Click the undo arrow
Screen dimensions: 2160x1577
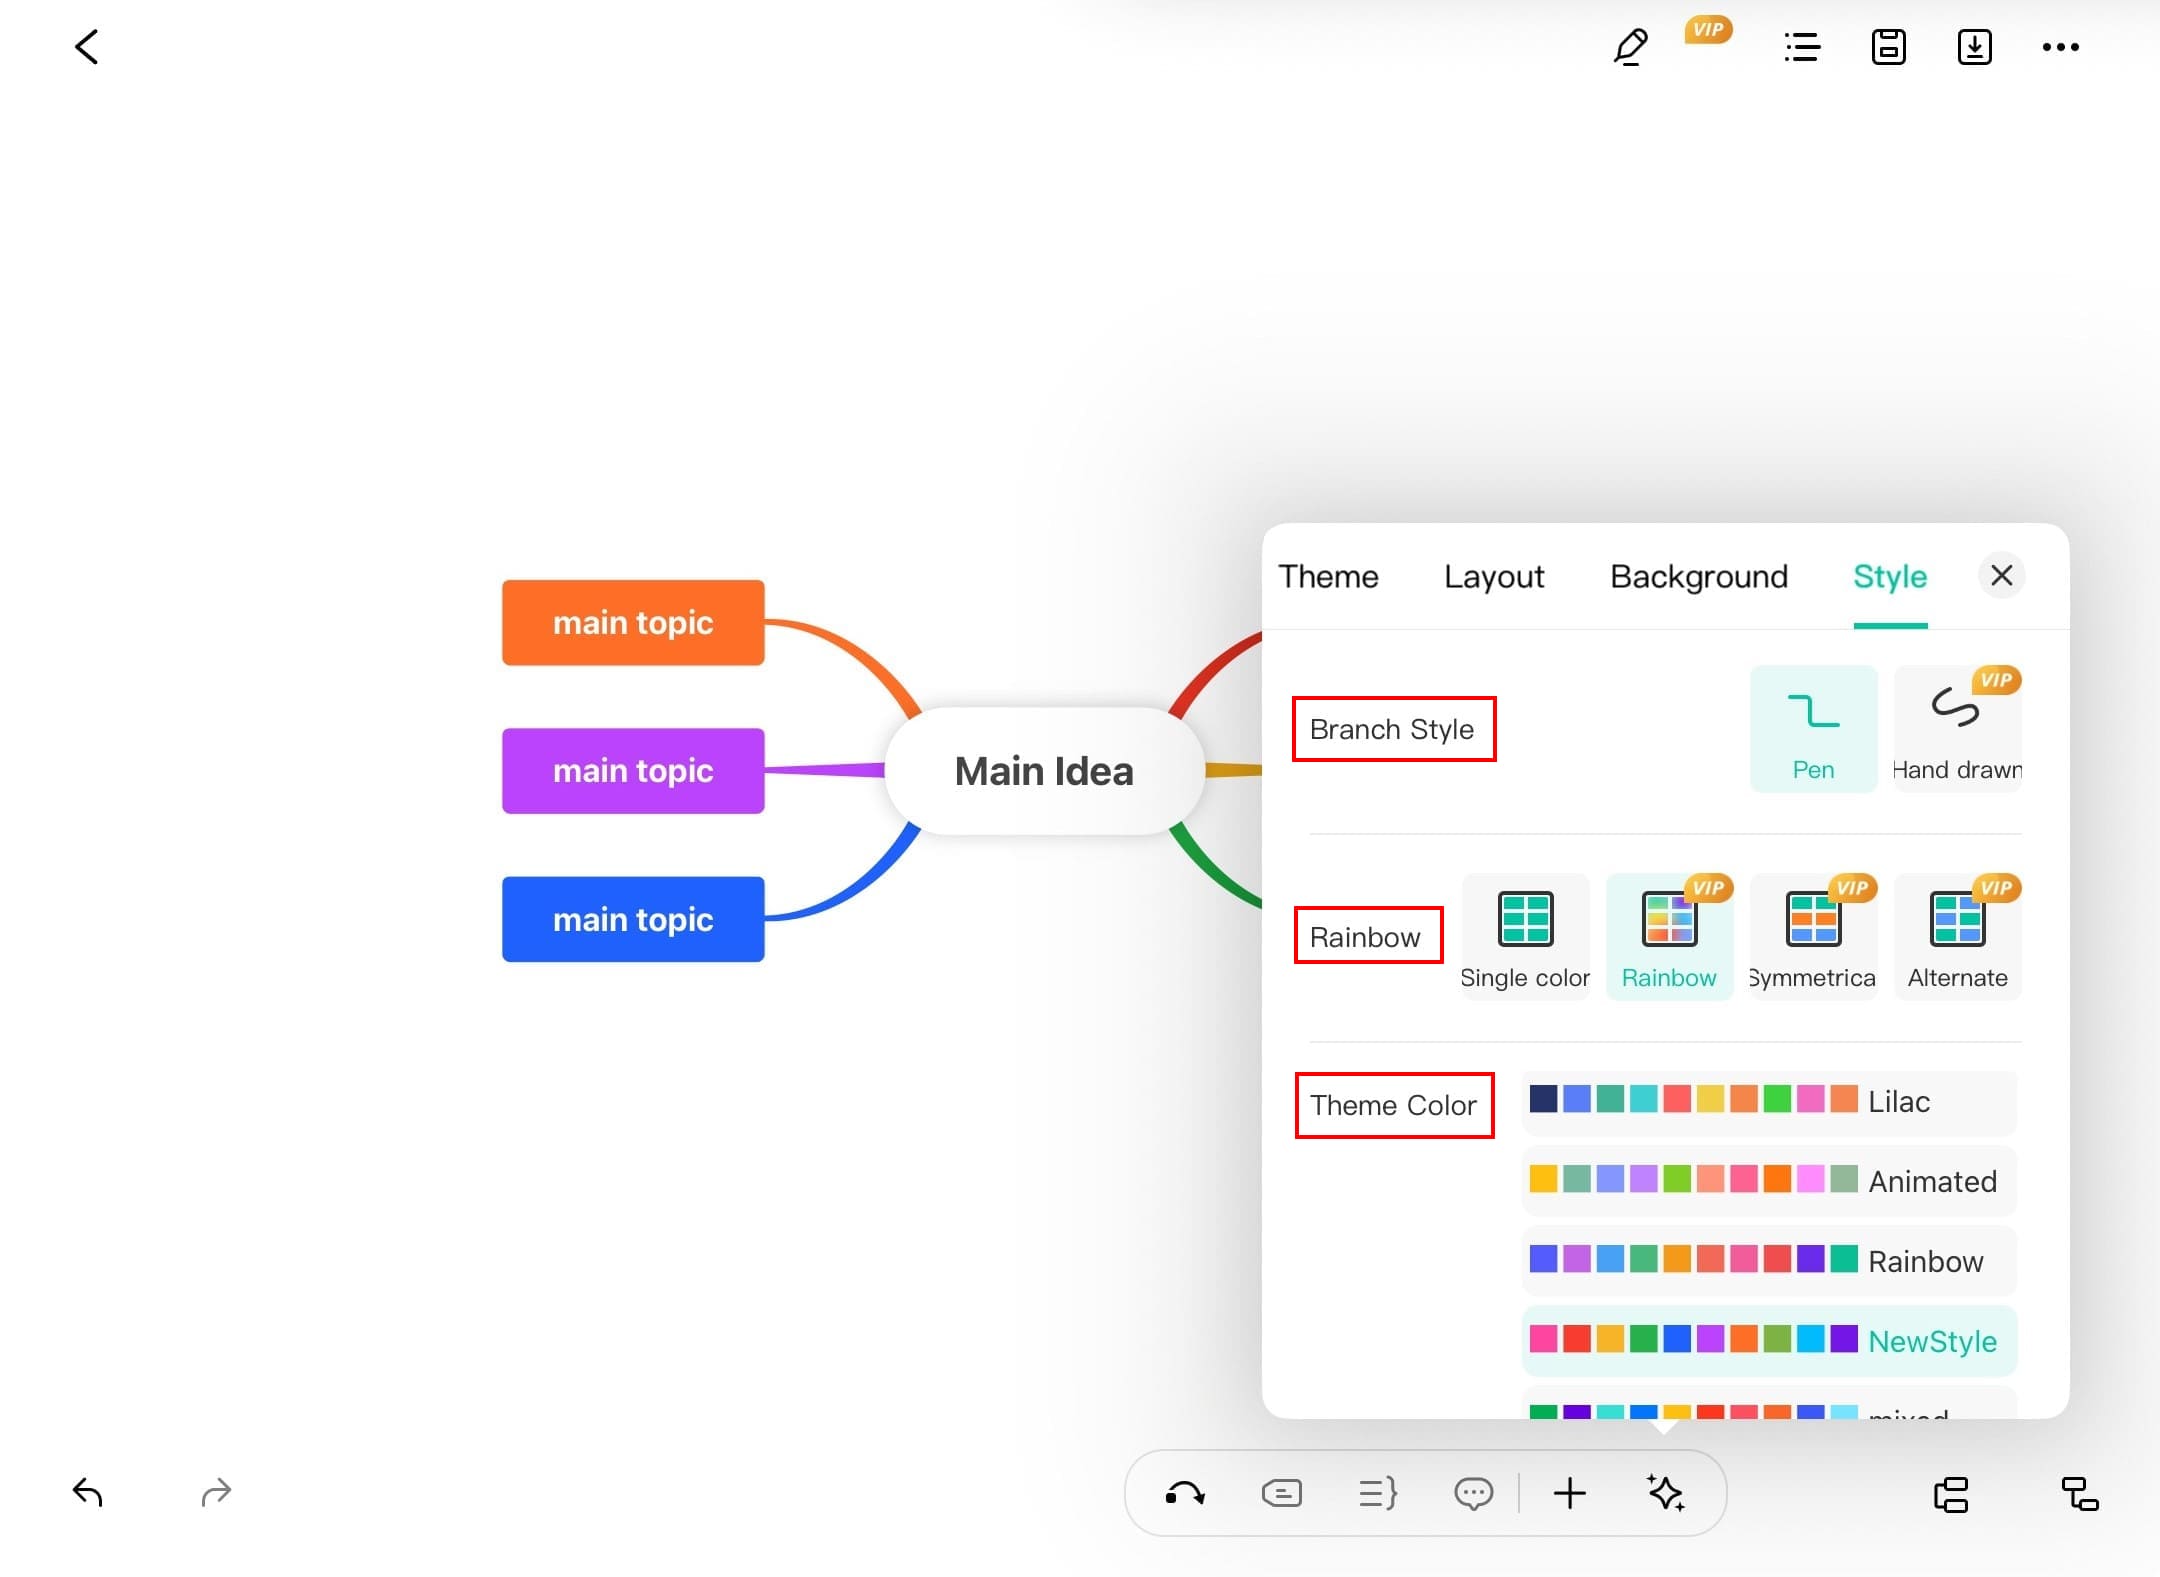click(88, 1492)
